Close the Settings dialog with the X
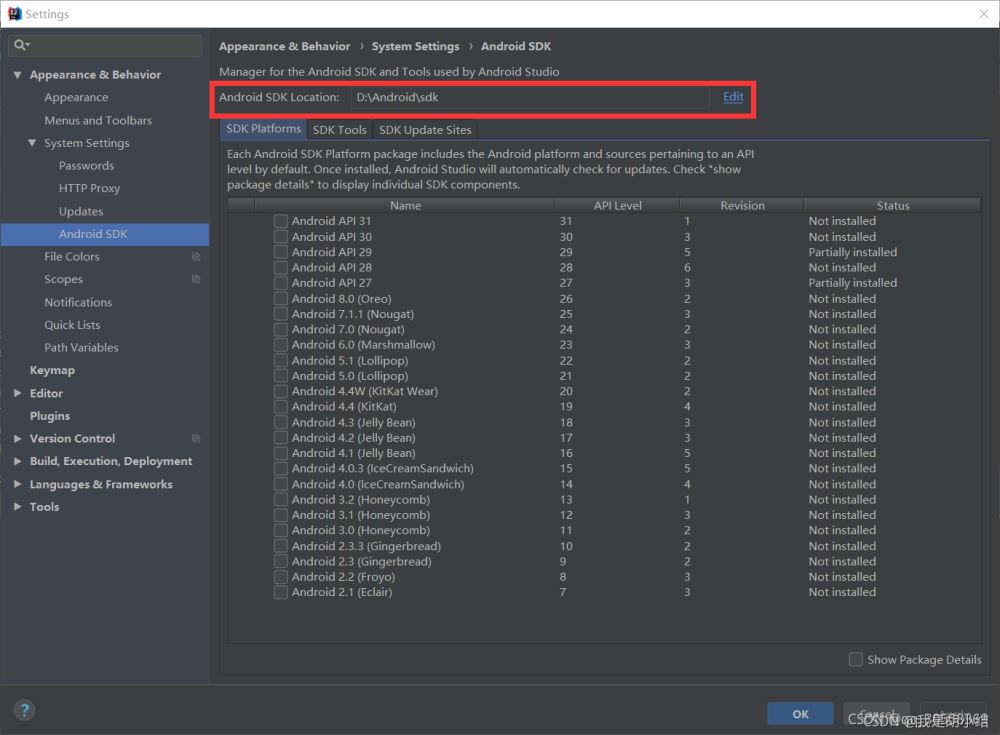 coord(983,14)
